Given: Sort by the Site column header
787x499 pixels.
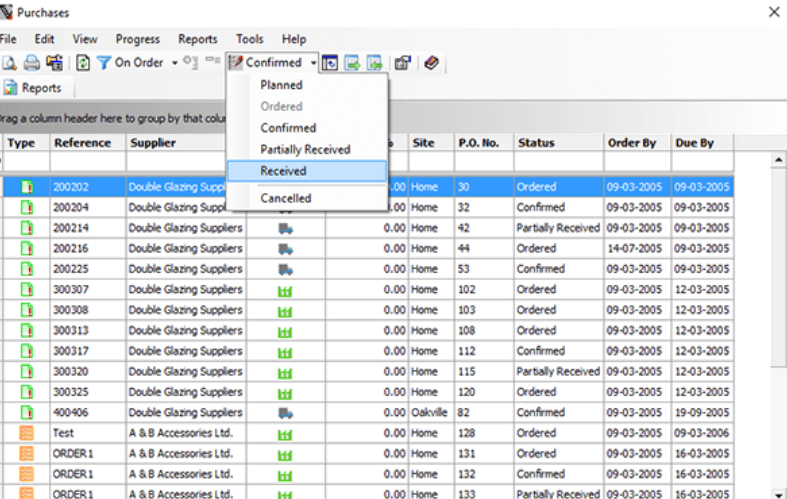Looking at the screenshot, I should tap(431, 143).
